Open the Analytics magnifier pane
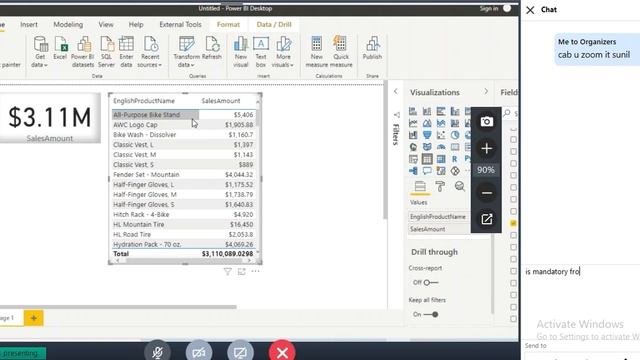640x360 pixels. click(460, 187)
